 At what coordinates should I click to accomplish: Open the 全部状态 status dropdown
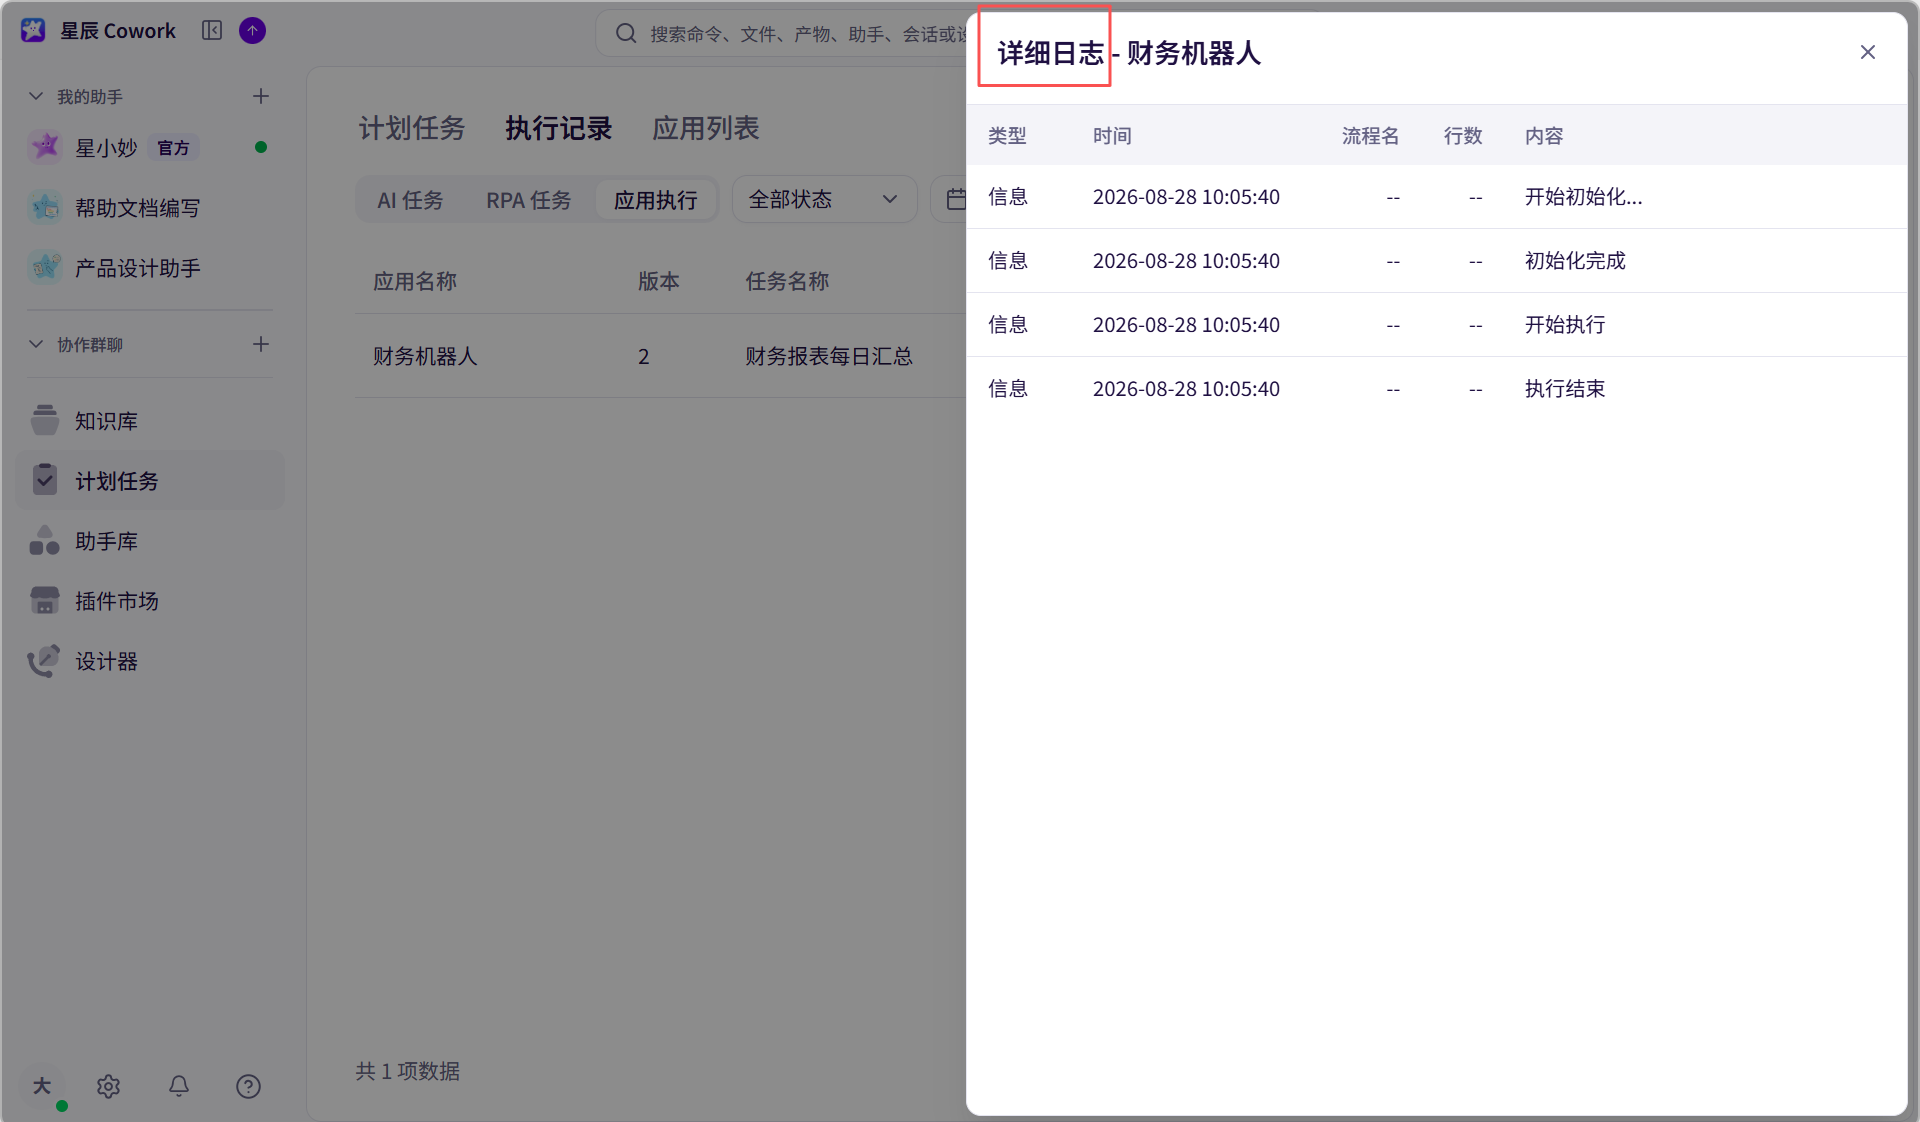[824, 200]
